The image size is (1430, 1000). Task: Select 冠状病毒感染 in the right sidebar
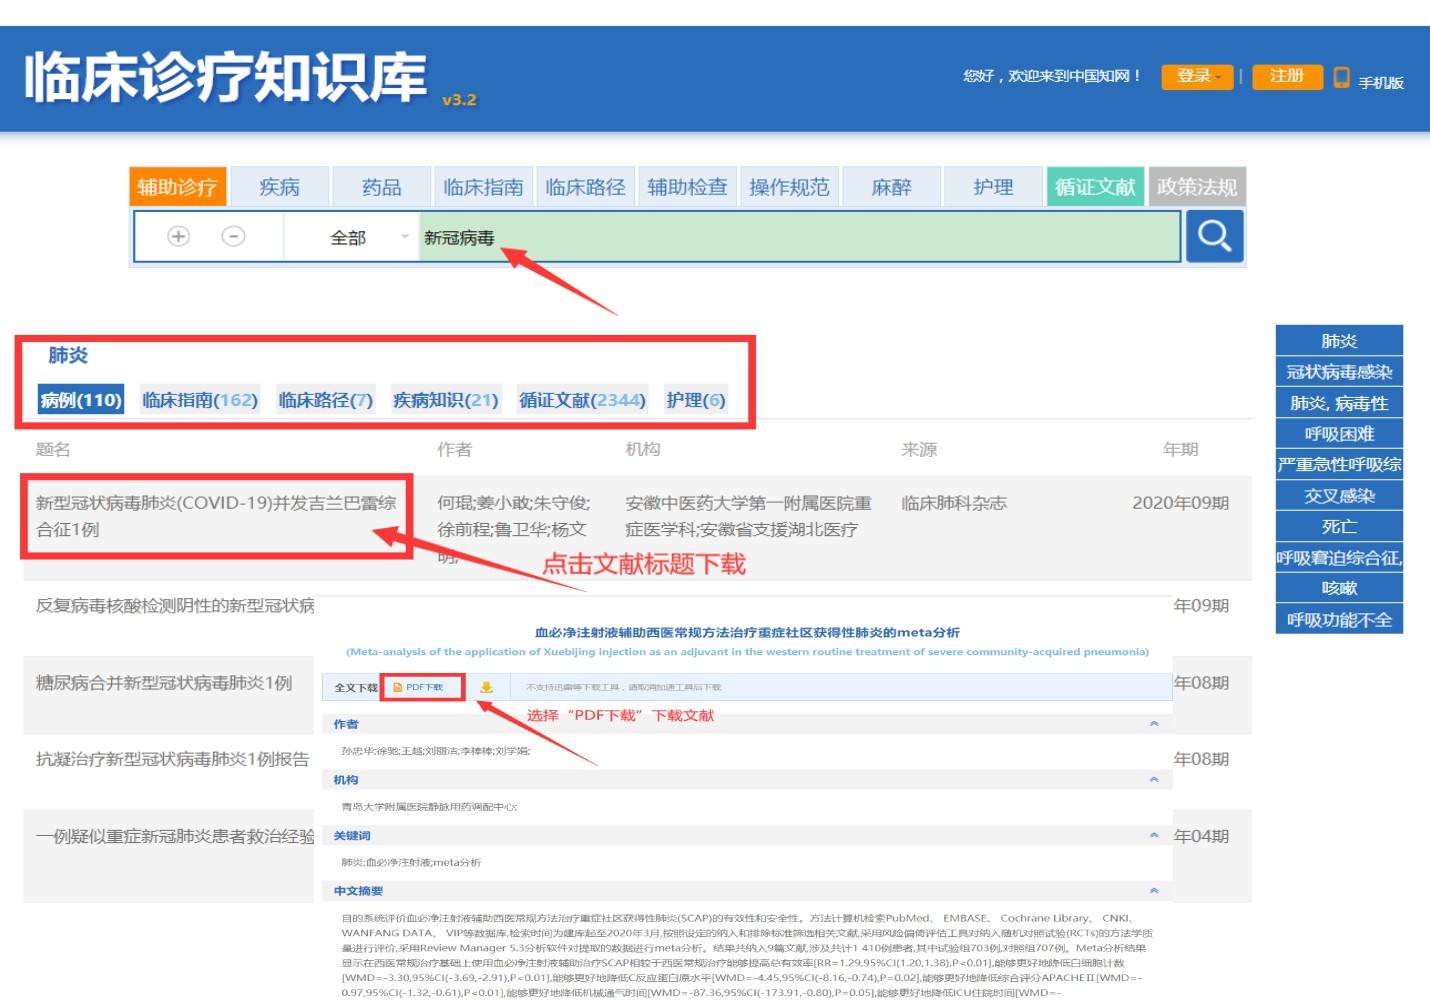click(x=1339, y=371)
